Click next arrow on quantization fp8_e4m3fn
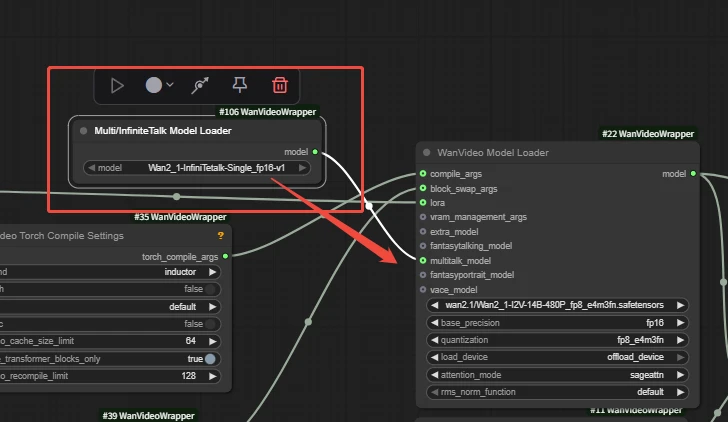This screenshot has width=728, height=422. point(681,340)
